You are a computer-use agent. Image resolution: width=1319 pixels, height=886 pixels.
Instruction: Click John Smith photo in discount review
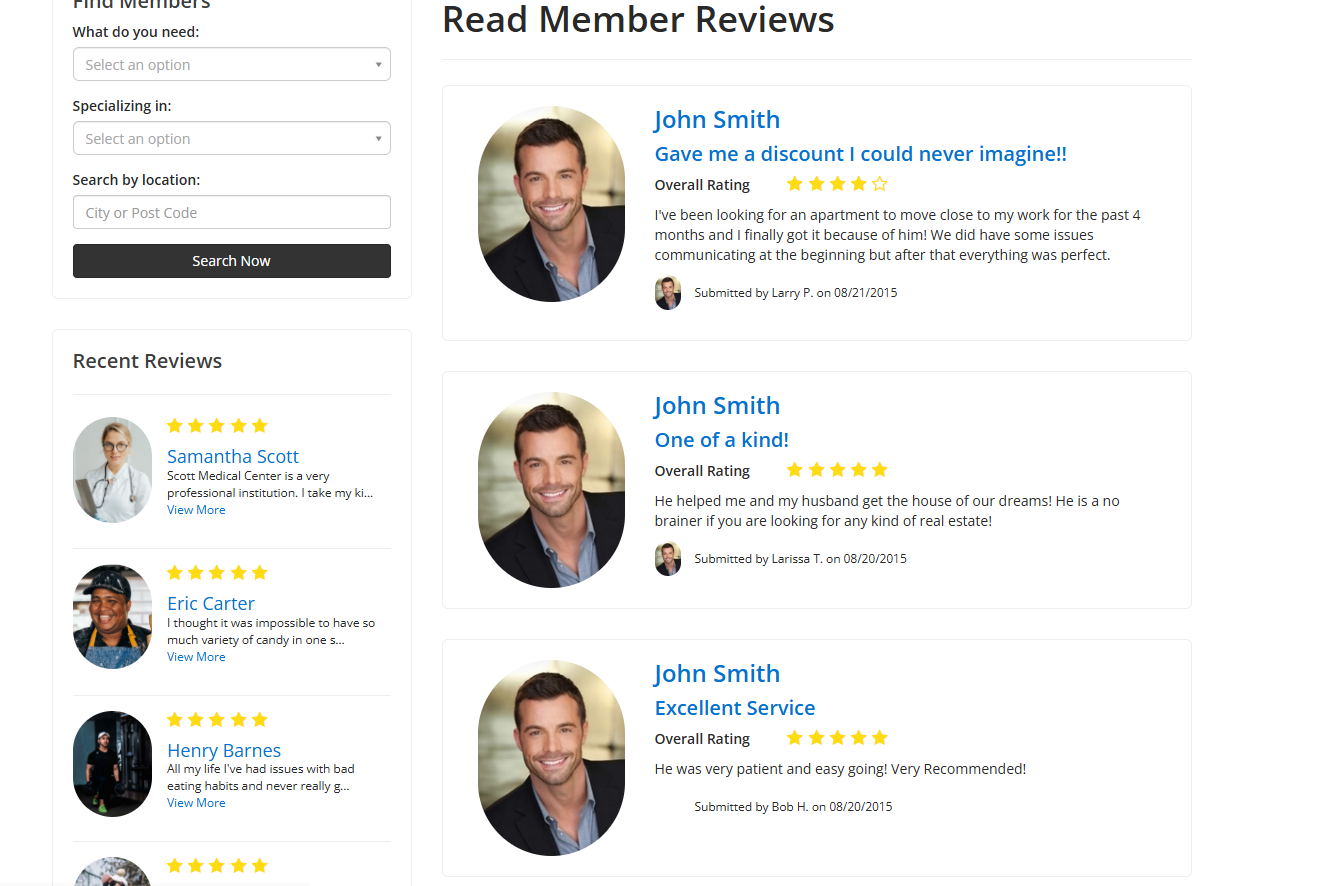click(x=551, y=204)
